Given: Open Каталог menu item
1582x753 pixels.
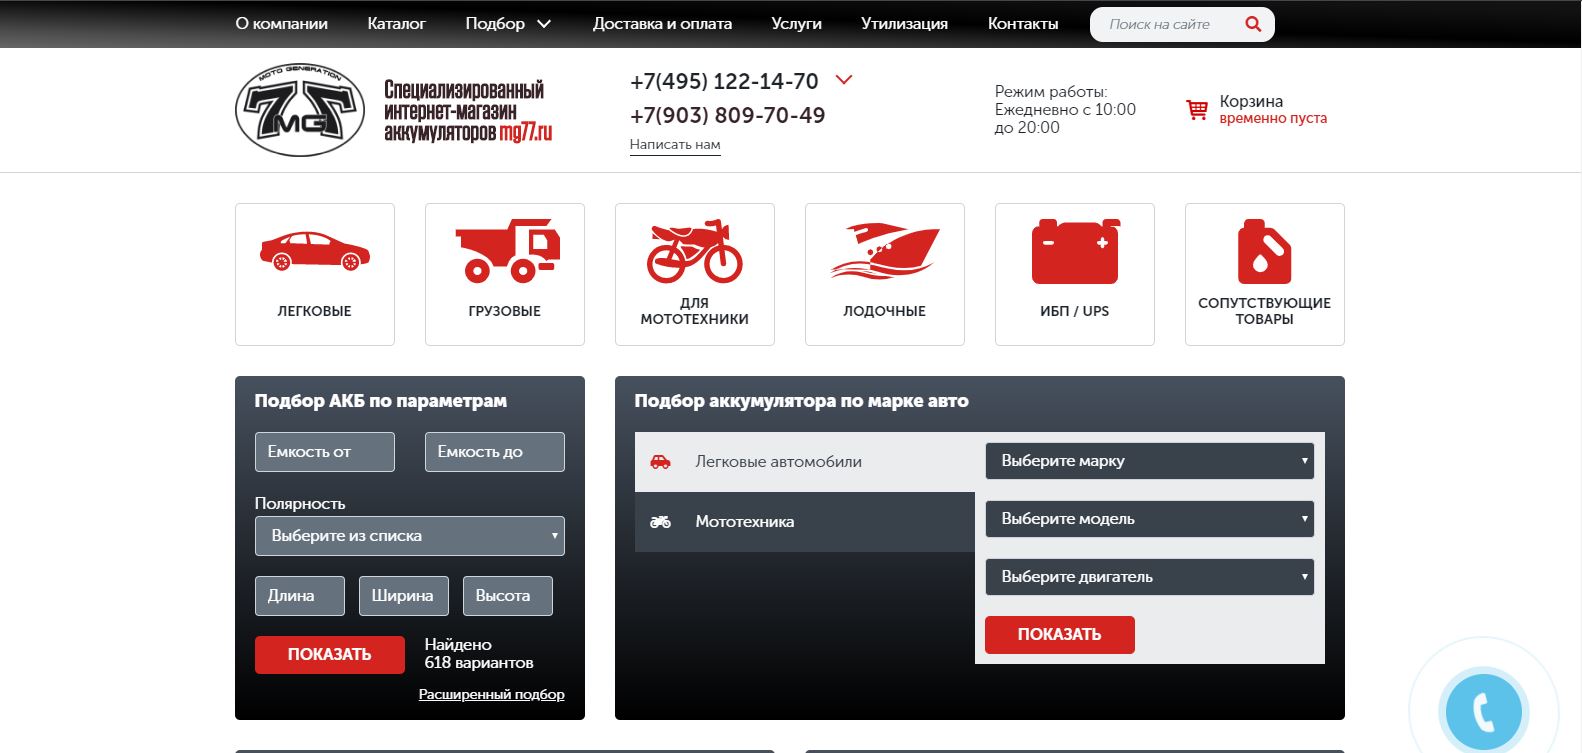Looking at the screenshot, I should pos(397,24).
